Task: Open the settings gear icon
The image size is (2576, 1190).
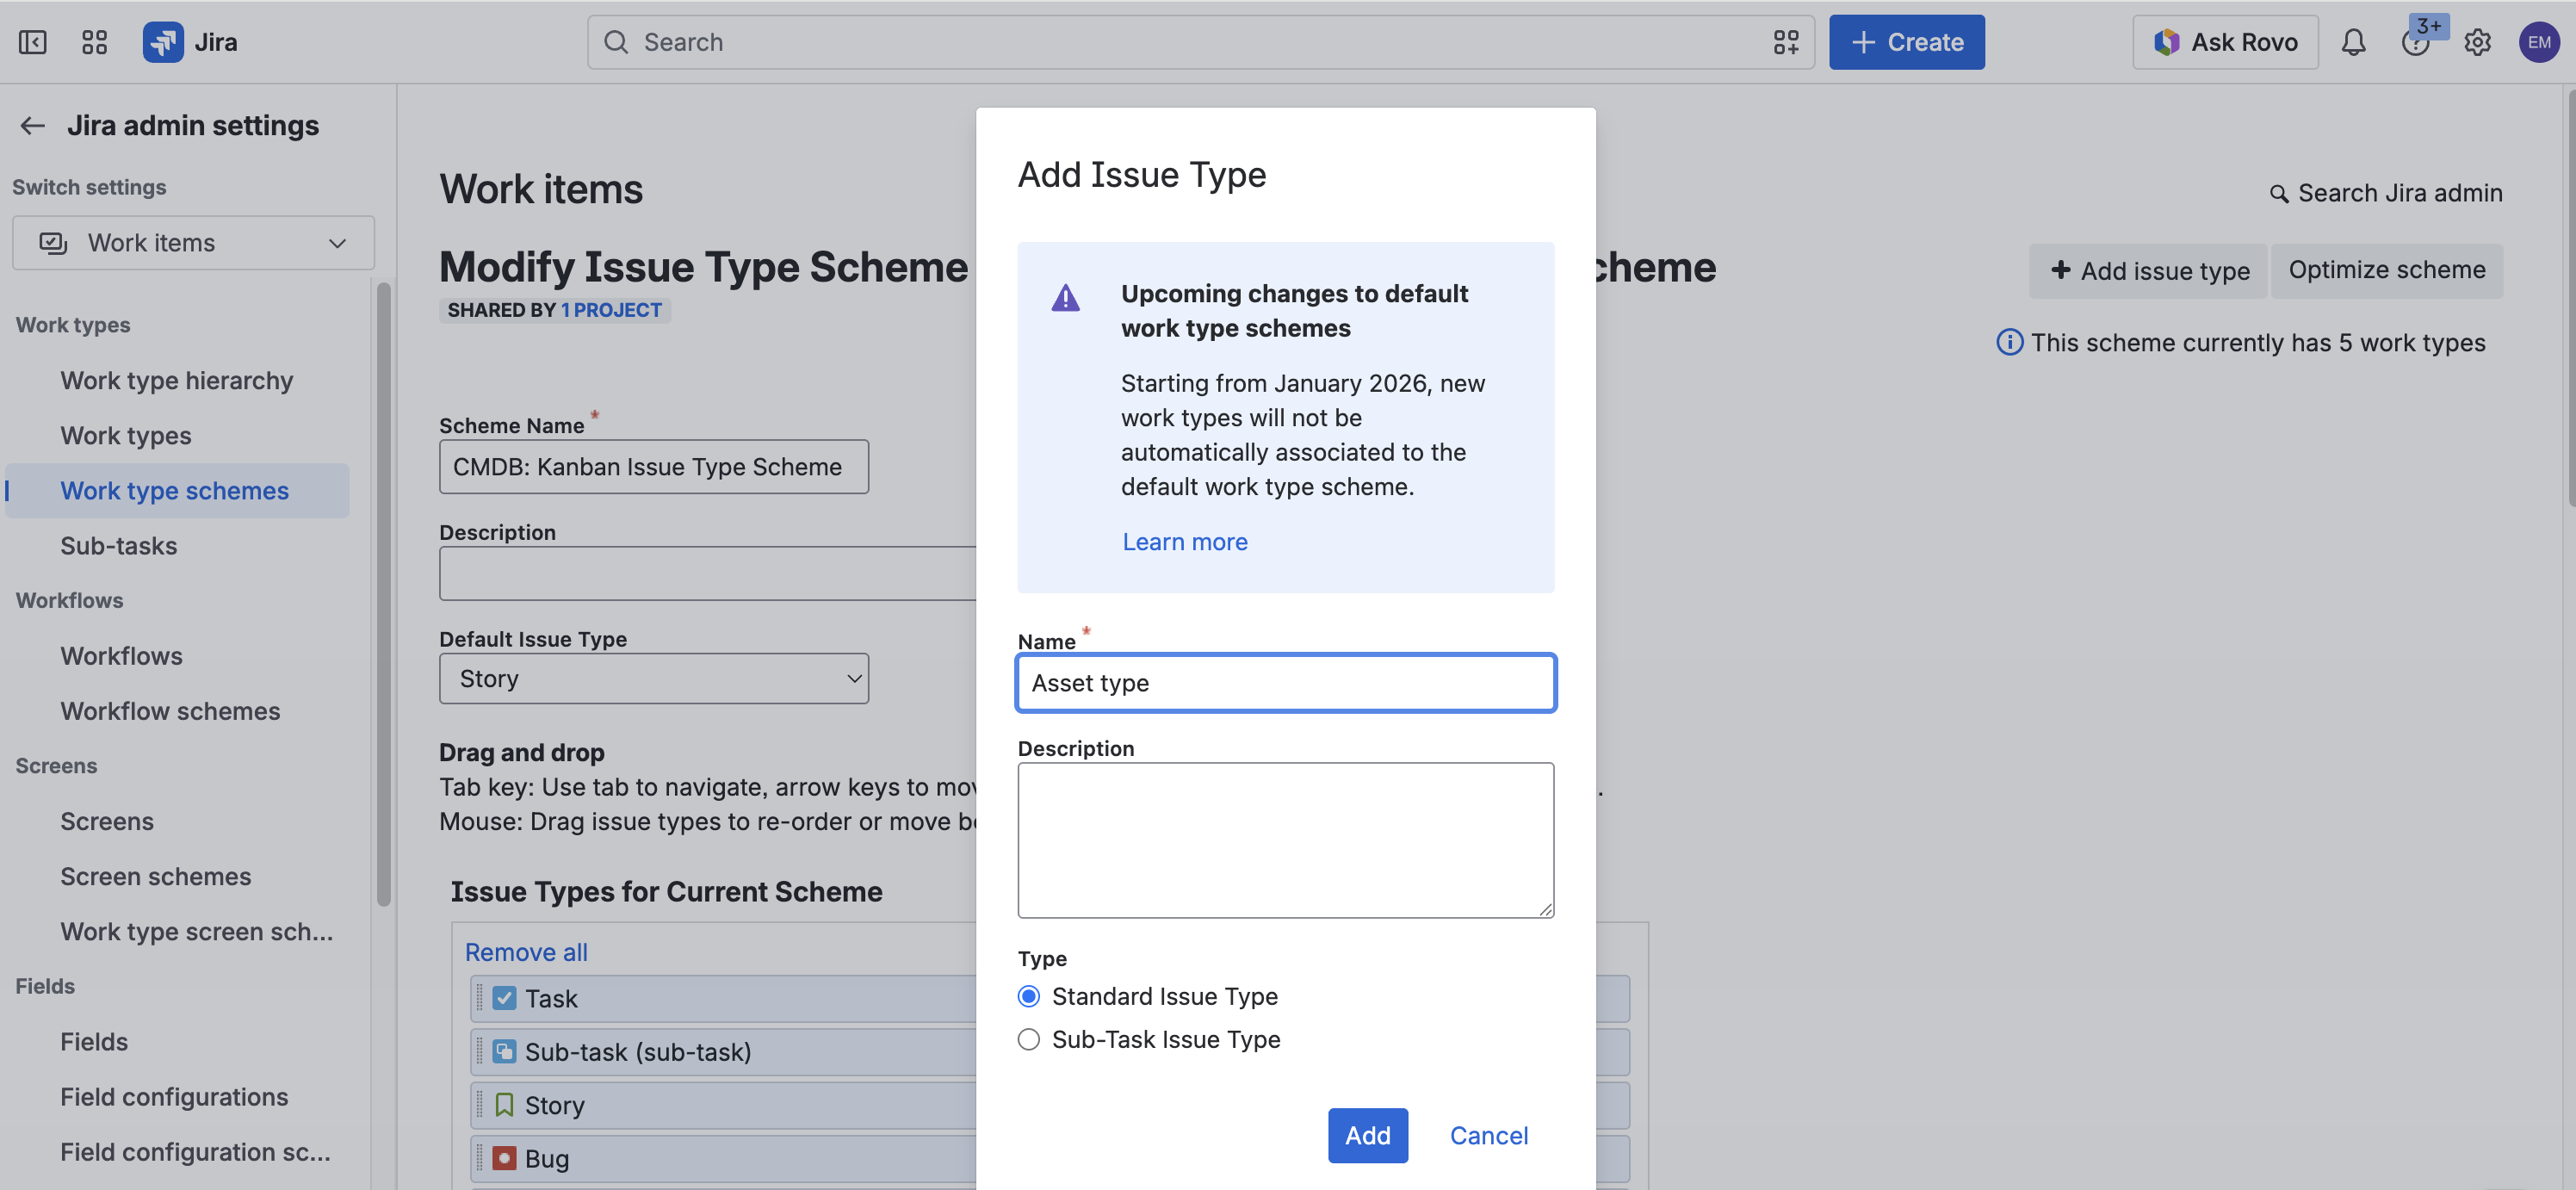Action: (x=2476, y=42)
